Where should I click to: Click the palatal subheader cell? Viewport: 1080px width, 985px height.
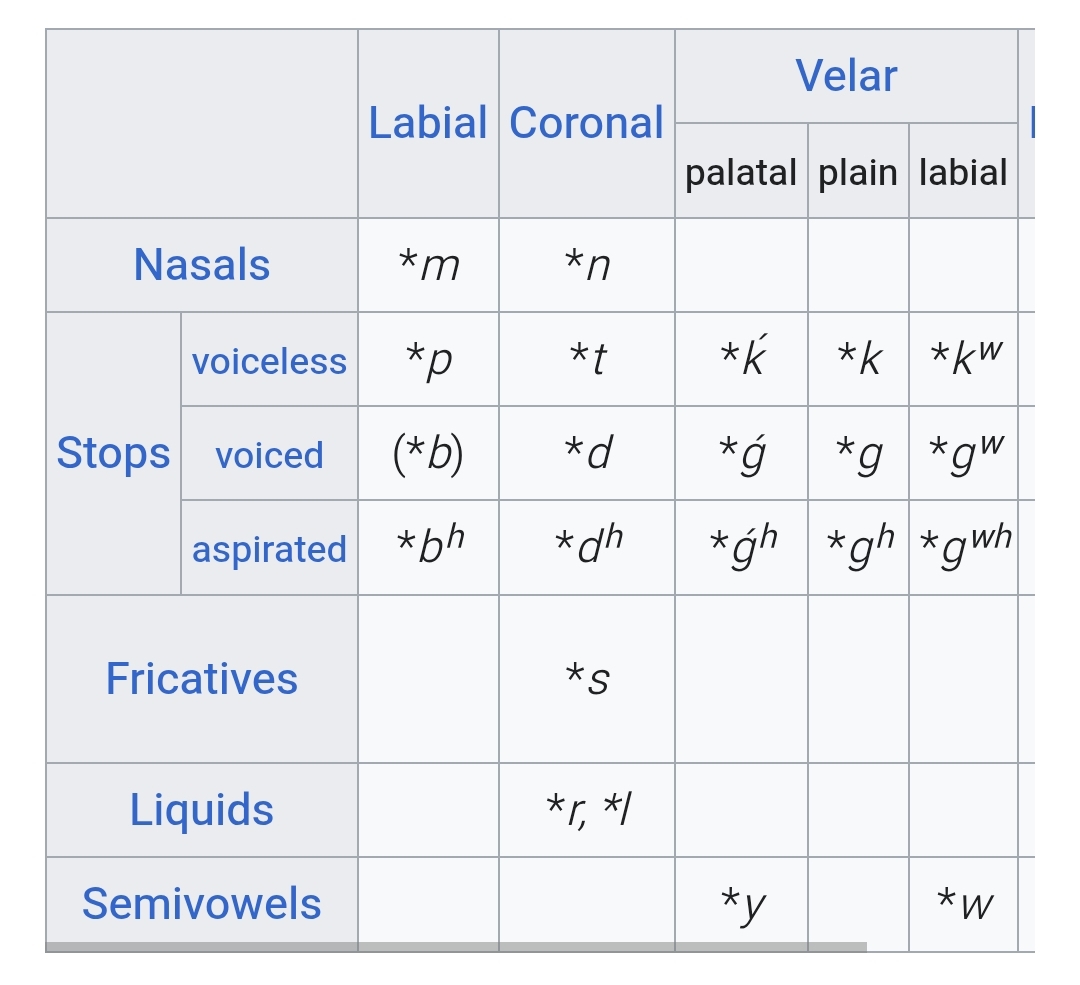tap(741, 172)
